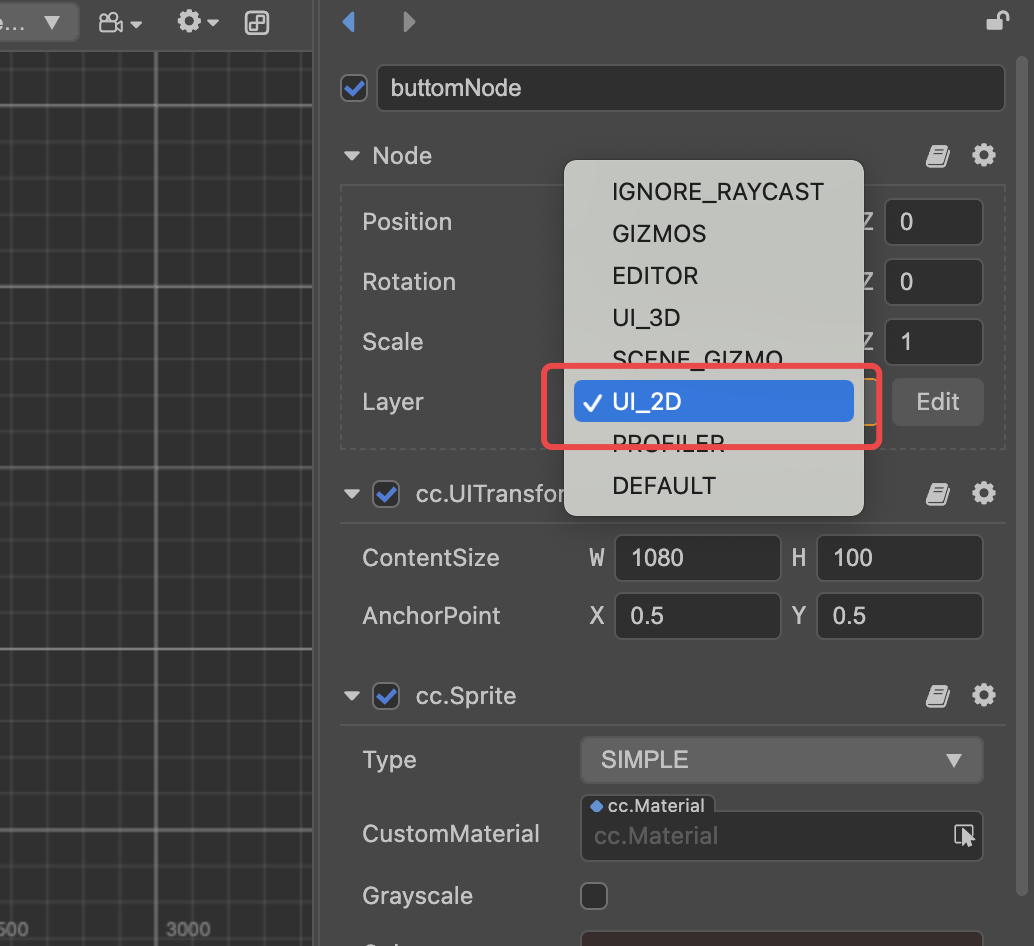Click the buttomNode name field
The image size is (1034, 946).
pos(690,88)
